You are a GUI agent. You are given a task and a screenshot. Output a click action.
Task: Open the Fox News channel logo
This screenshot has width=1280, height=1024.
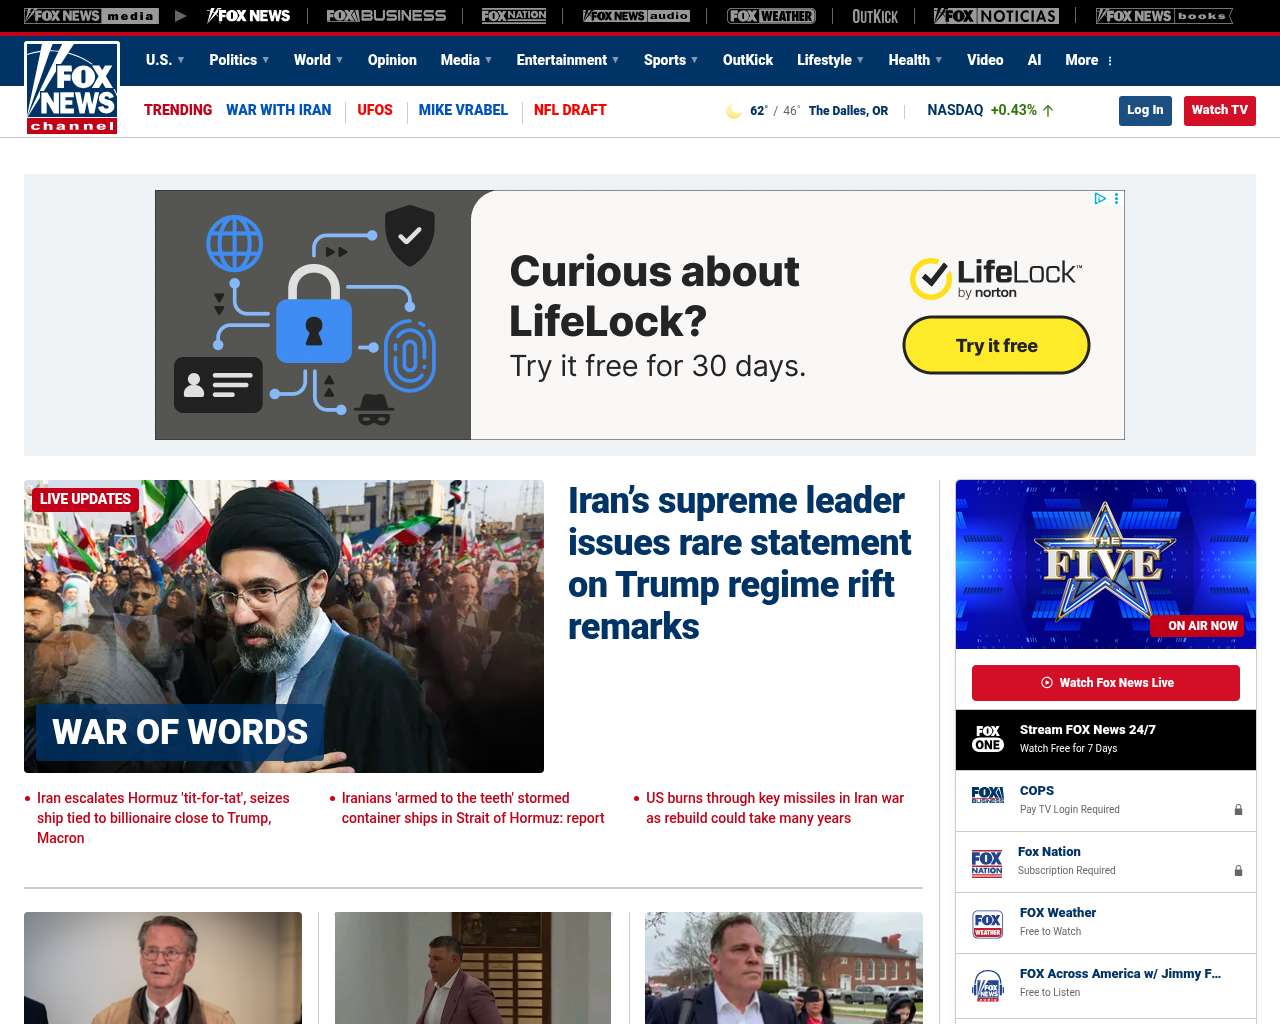pos(72,88)
